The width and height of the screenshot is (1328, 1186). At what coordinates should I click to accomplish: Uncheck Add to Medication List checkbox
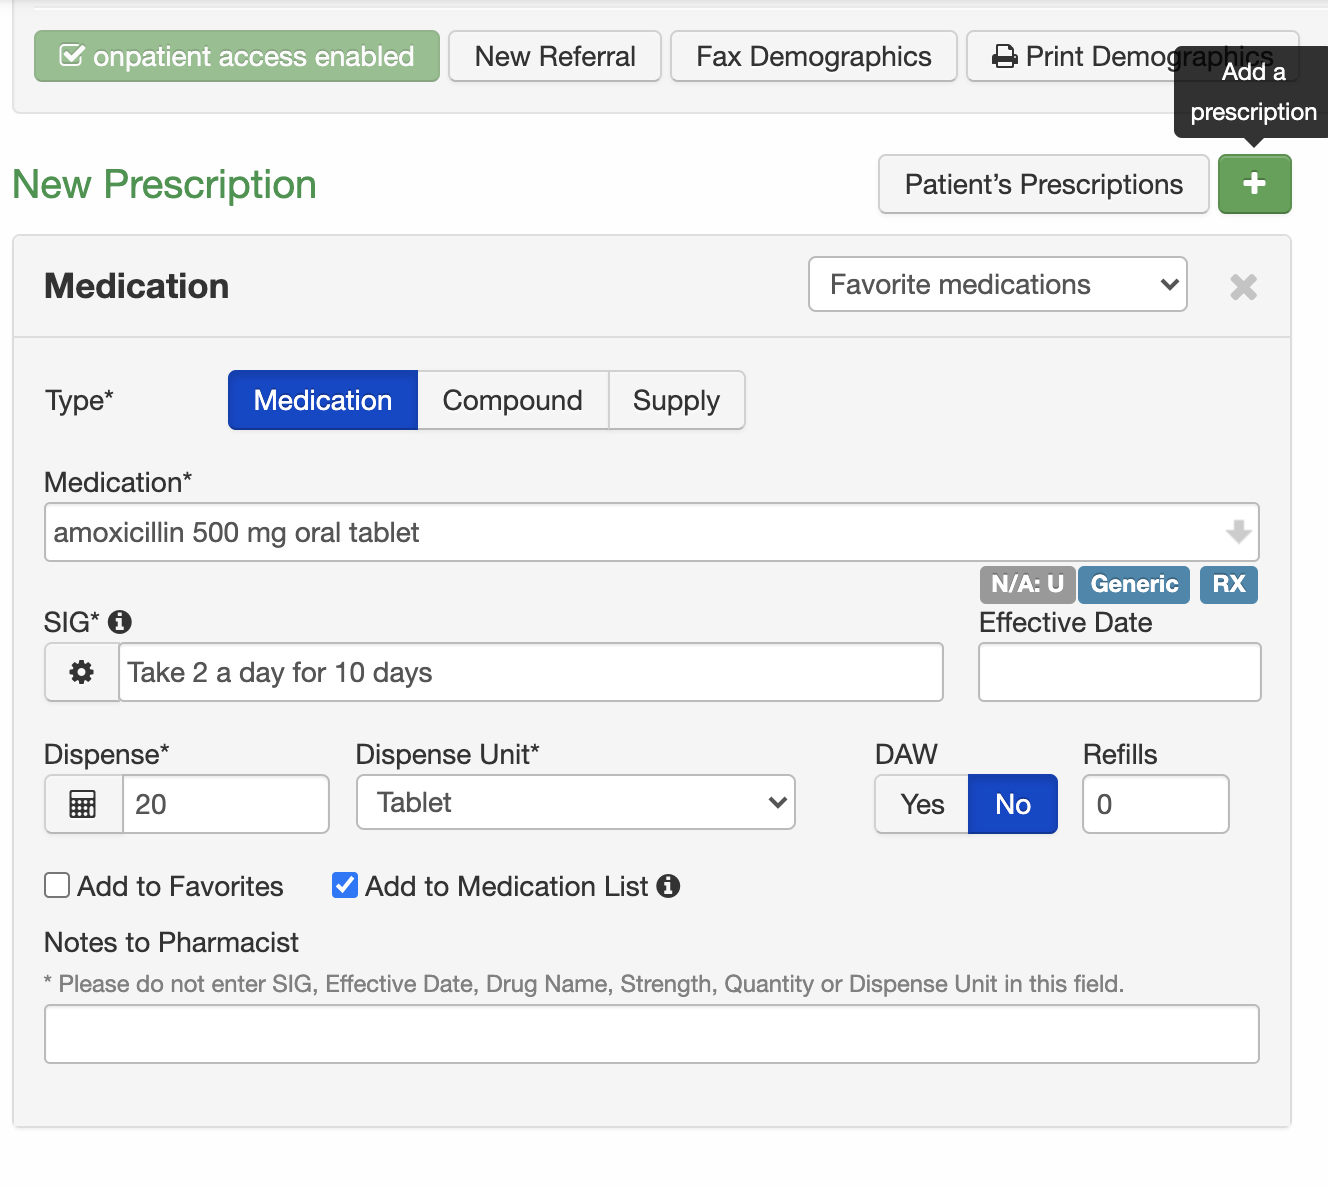tap(345, 886)
